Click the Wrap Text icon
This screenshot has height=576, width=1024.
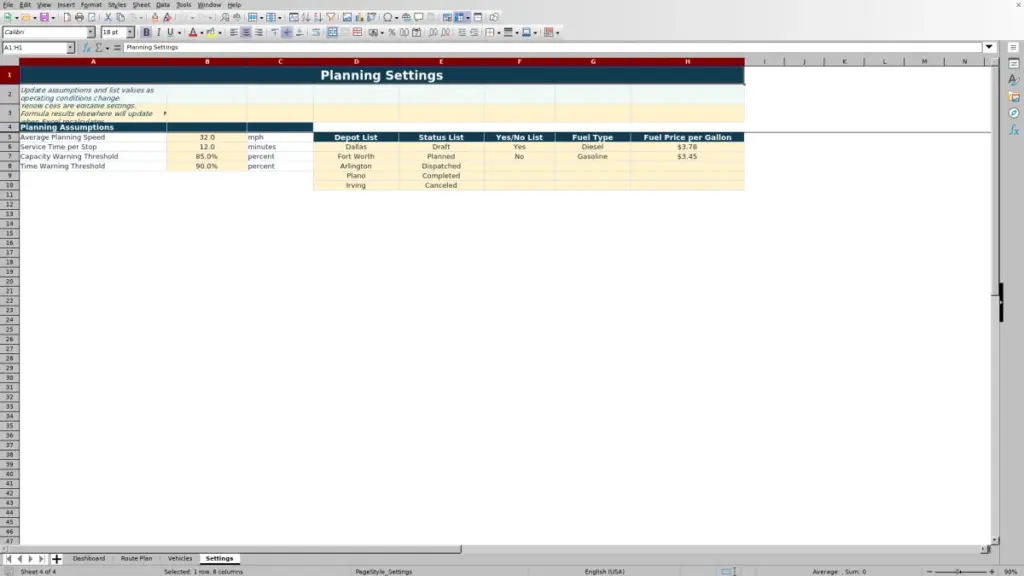pyautogui.click(x=315, y=32)
